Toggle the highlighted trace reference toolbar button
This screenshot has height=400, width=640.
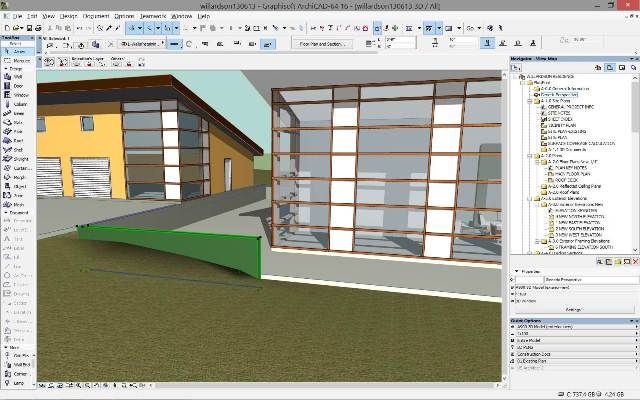point(429,28)
